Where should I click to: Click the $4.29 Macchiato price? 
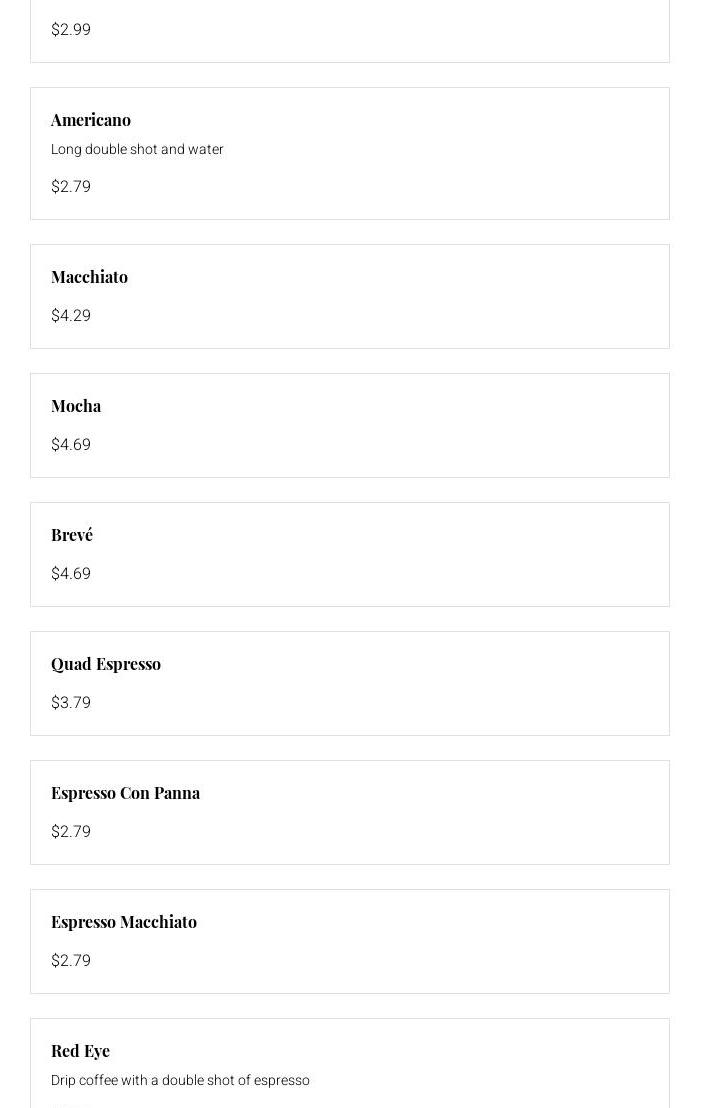click(71, 316)
